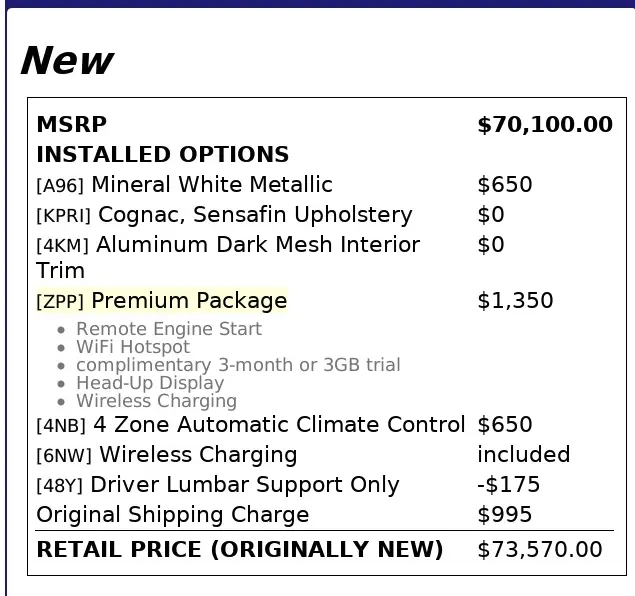Click the INSTALLED OPTIONS heading
Image resolution: width=635 pixels, height=596 pixels.
pyautogui.click(x=162, y=155)
